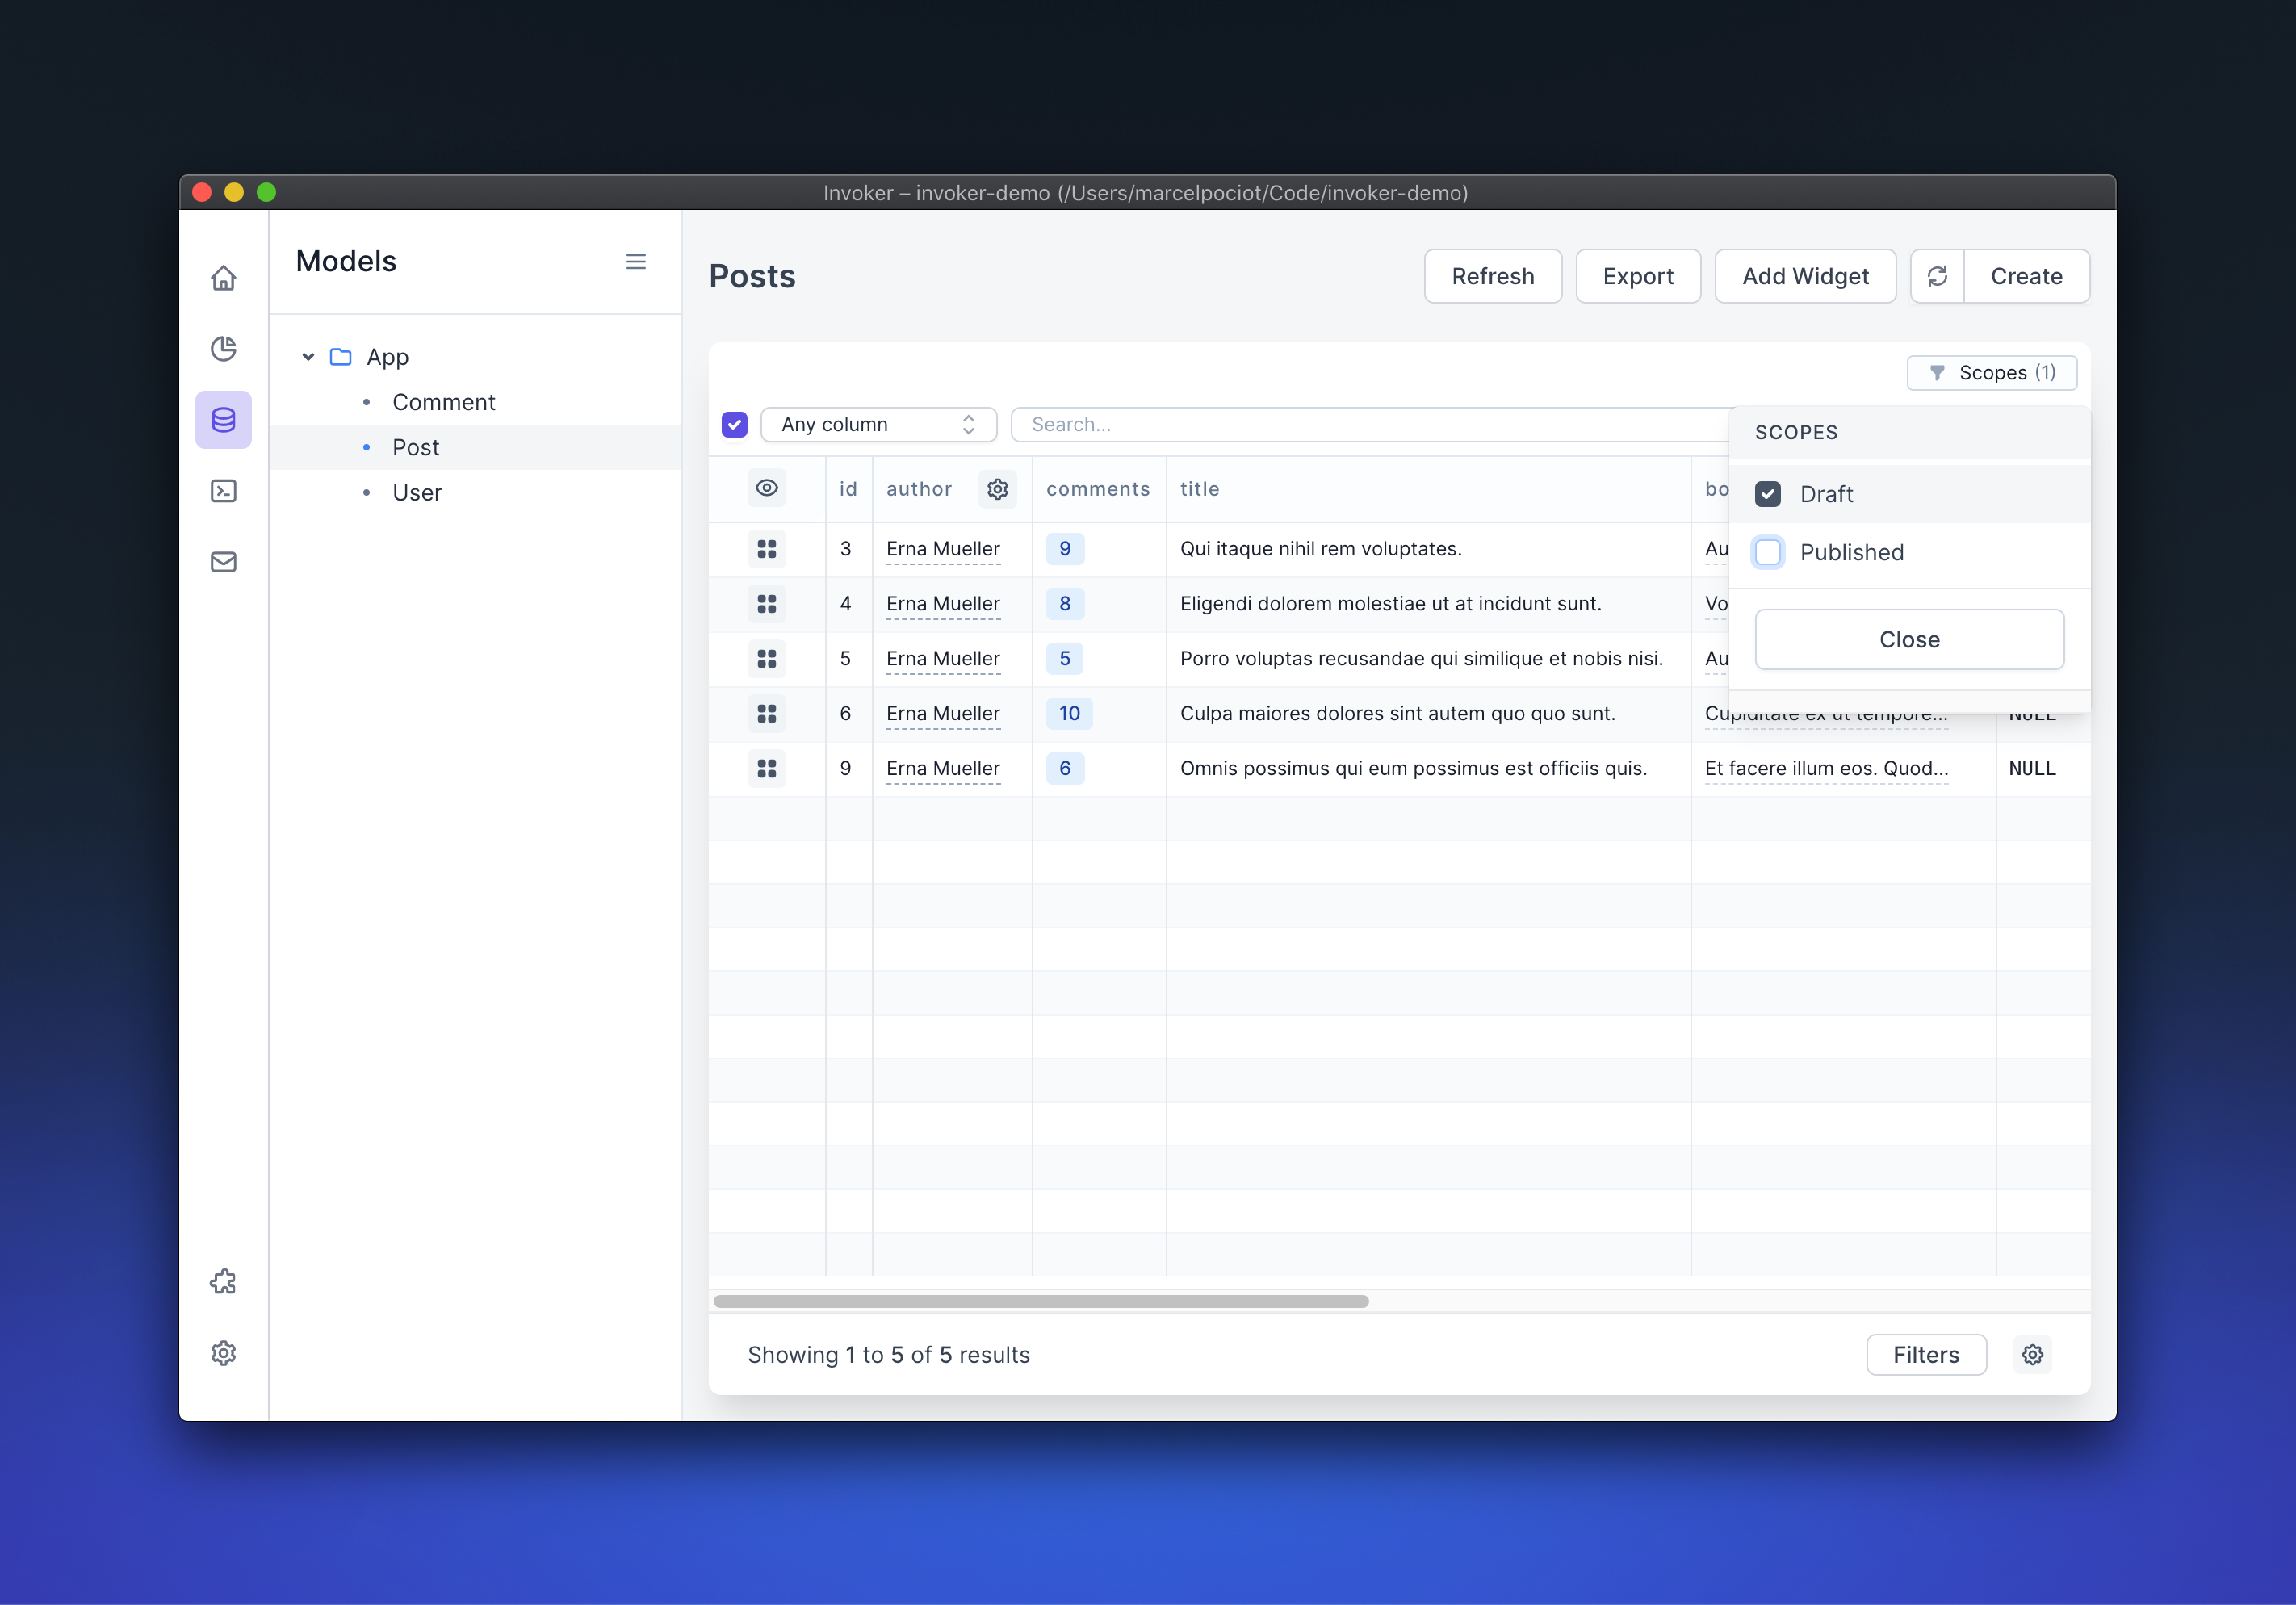
Task: Open row actions grid icon for post 9
Action: click(767, 768)
